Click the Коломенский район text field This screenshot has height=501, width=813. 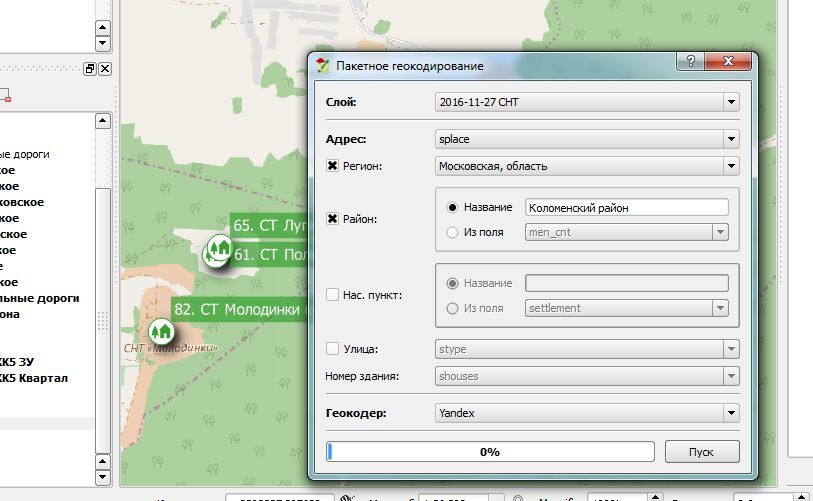click(x=627, y=207)
